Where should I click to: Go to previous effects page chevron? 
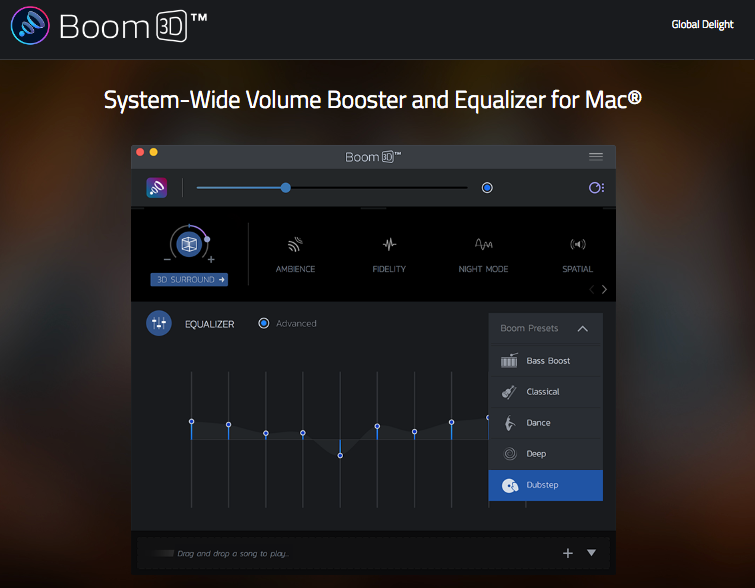pos(591,289)
